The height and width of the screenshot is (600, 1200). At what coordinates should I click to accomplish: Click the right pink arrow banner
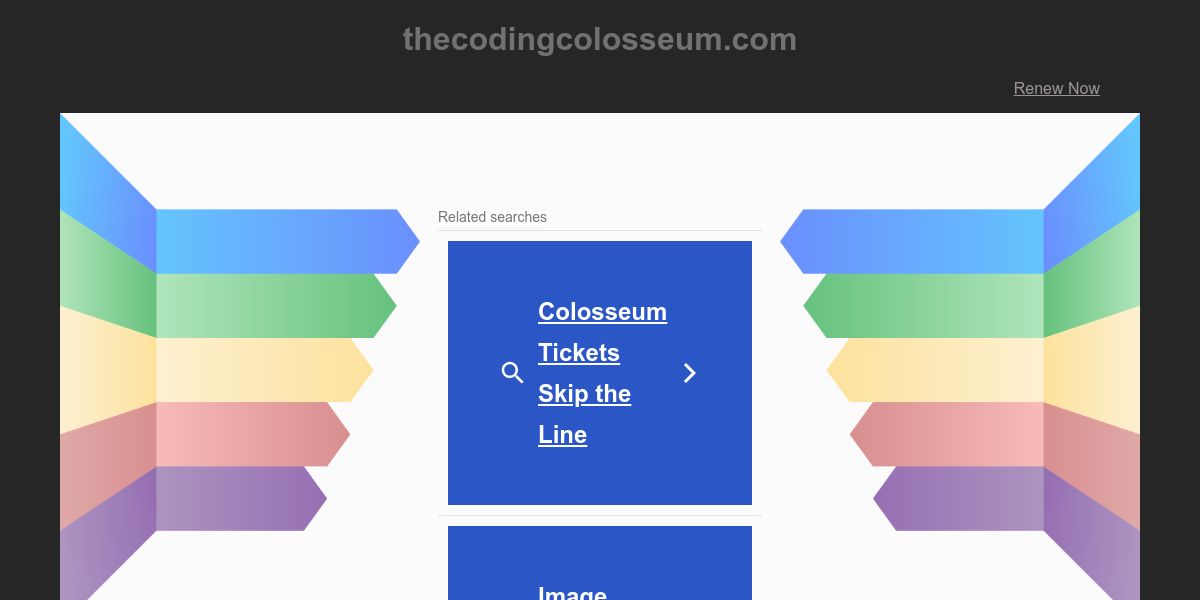tap(954, 434)
